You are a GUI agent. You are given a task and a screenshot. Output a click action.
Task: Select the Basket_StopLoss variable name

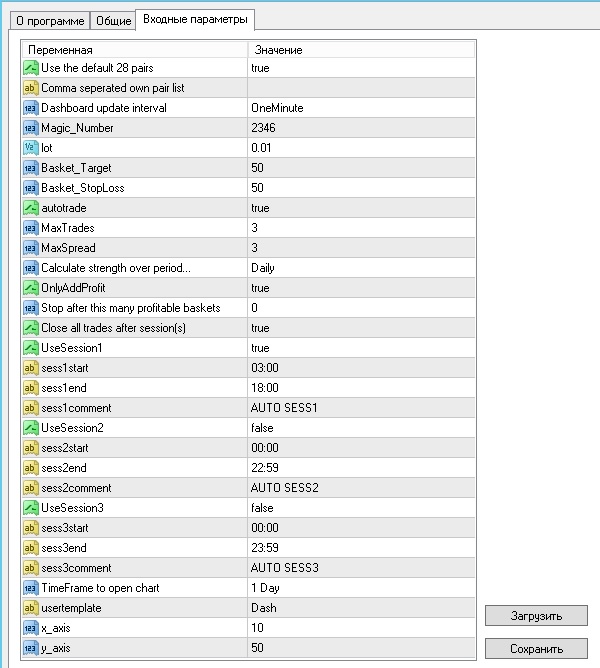click(x=83, y=188)
